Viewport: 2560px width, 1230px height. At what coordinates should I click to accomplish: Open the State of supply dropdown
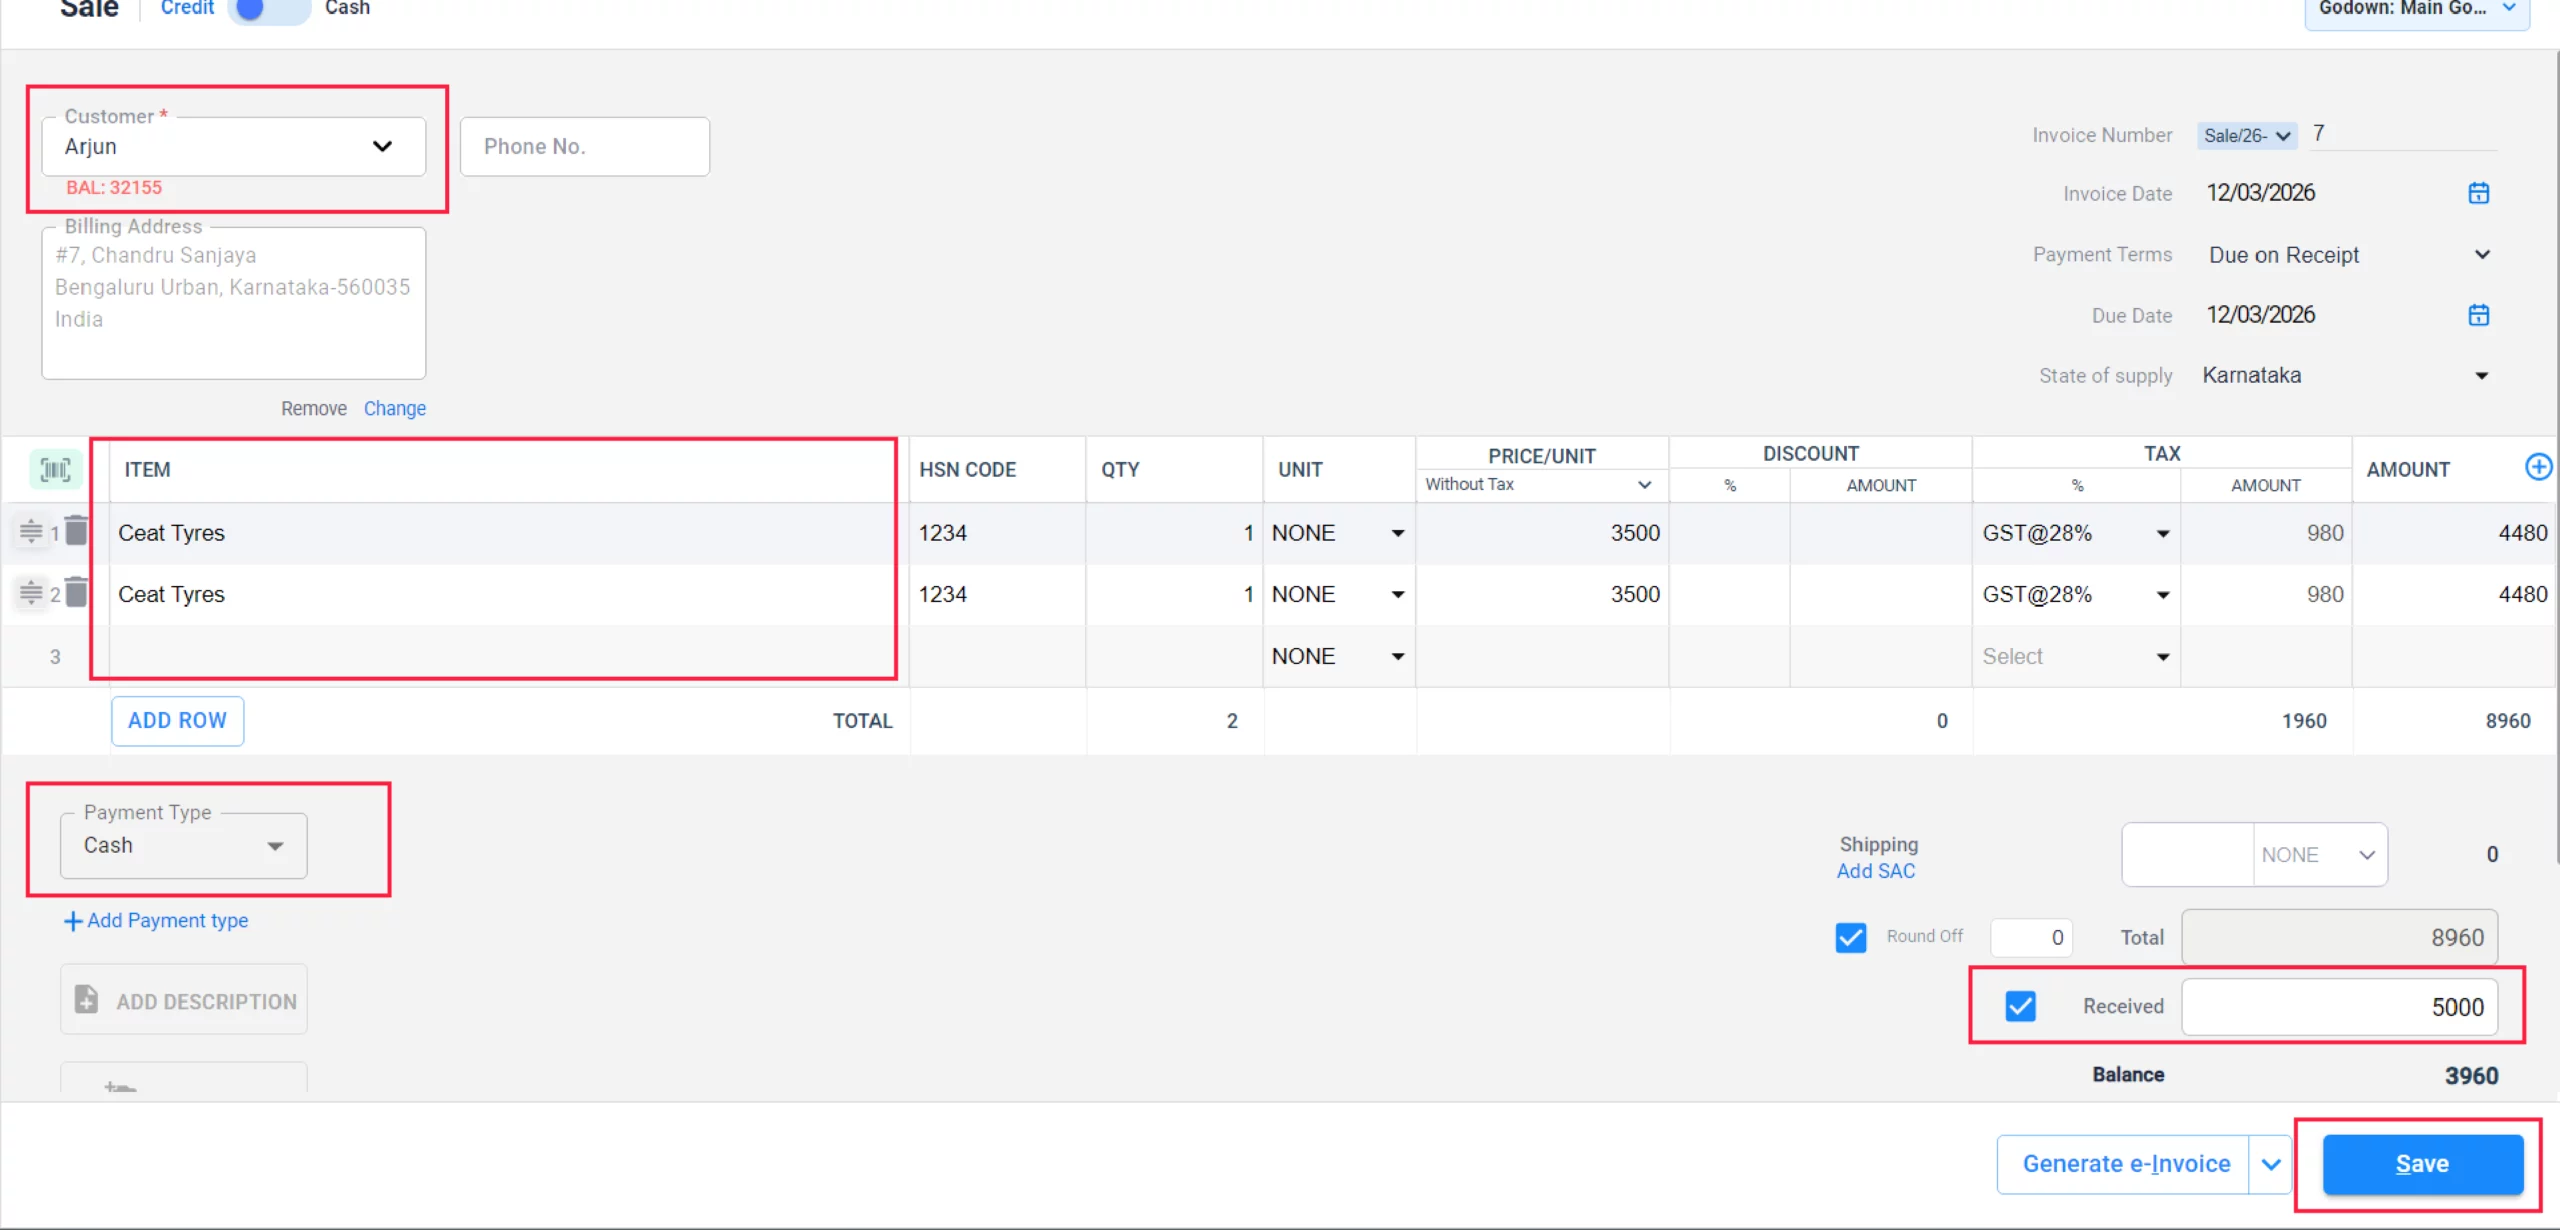[2483, 375]
